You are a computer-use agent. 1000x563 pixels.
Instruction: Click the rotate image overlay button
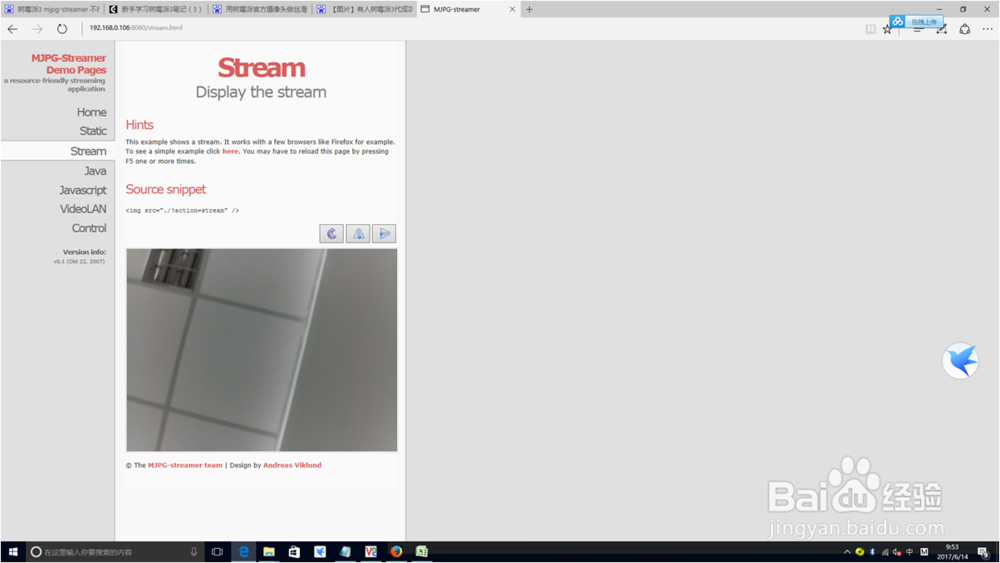pyautogui.click(x=332, y=234)
